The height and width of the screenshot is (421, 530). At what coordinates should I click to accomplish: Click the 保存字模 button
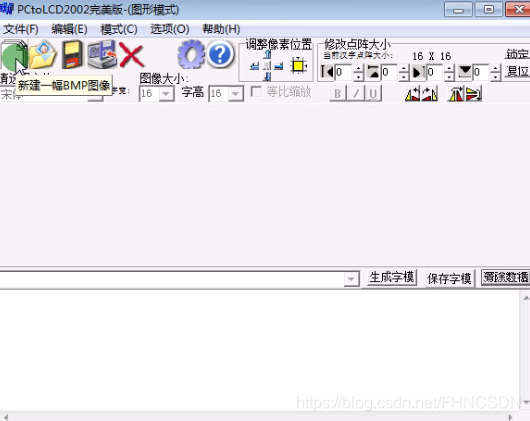pos(449,278)
